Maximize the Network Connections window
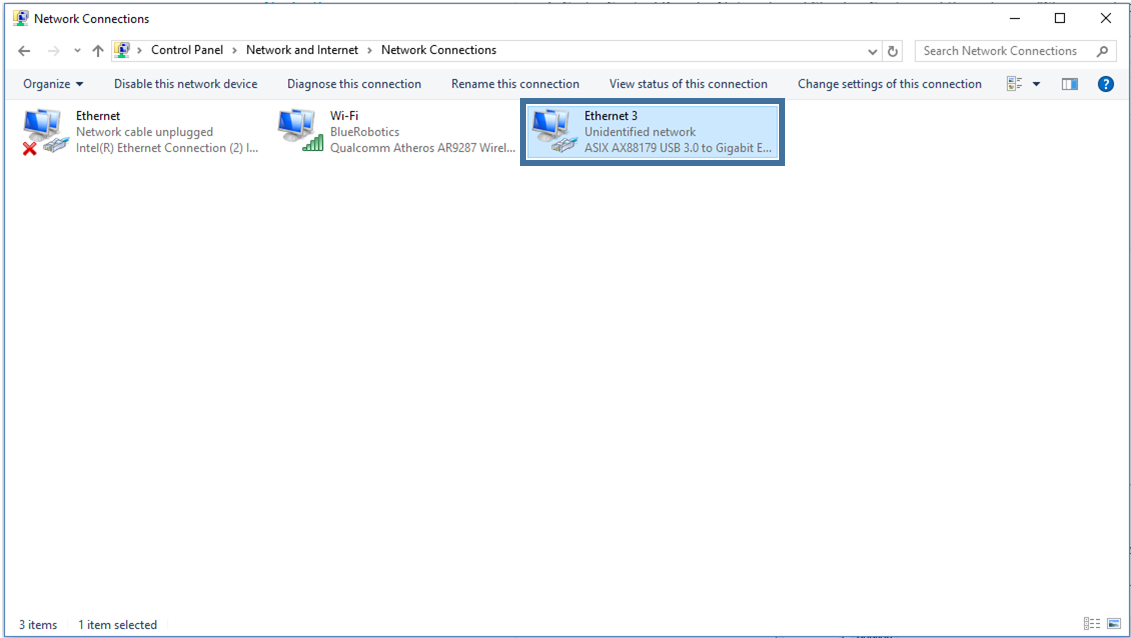This screenshot has width=1131, height=638. coord(1060,18)
